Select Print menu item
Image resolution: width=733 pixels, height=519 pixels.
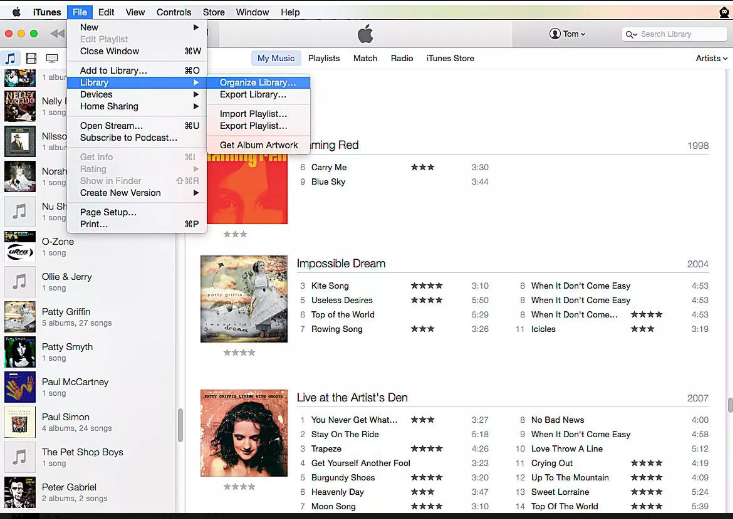(139, 224)
